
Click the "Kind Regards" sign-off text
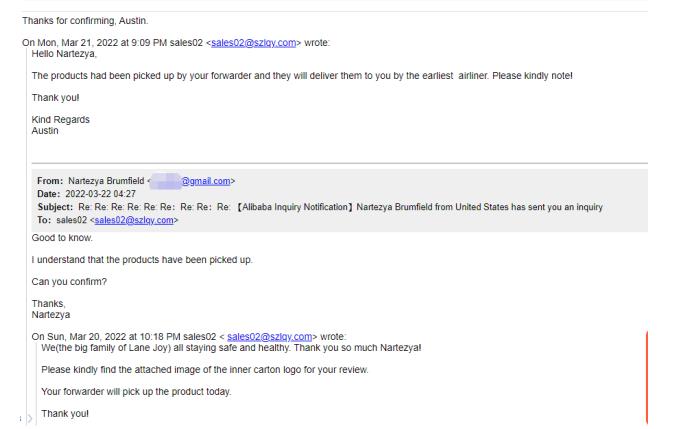61,120
